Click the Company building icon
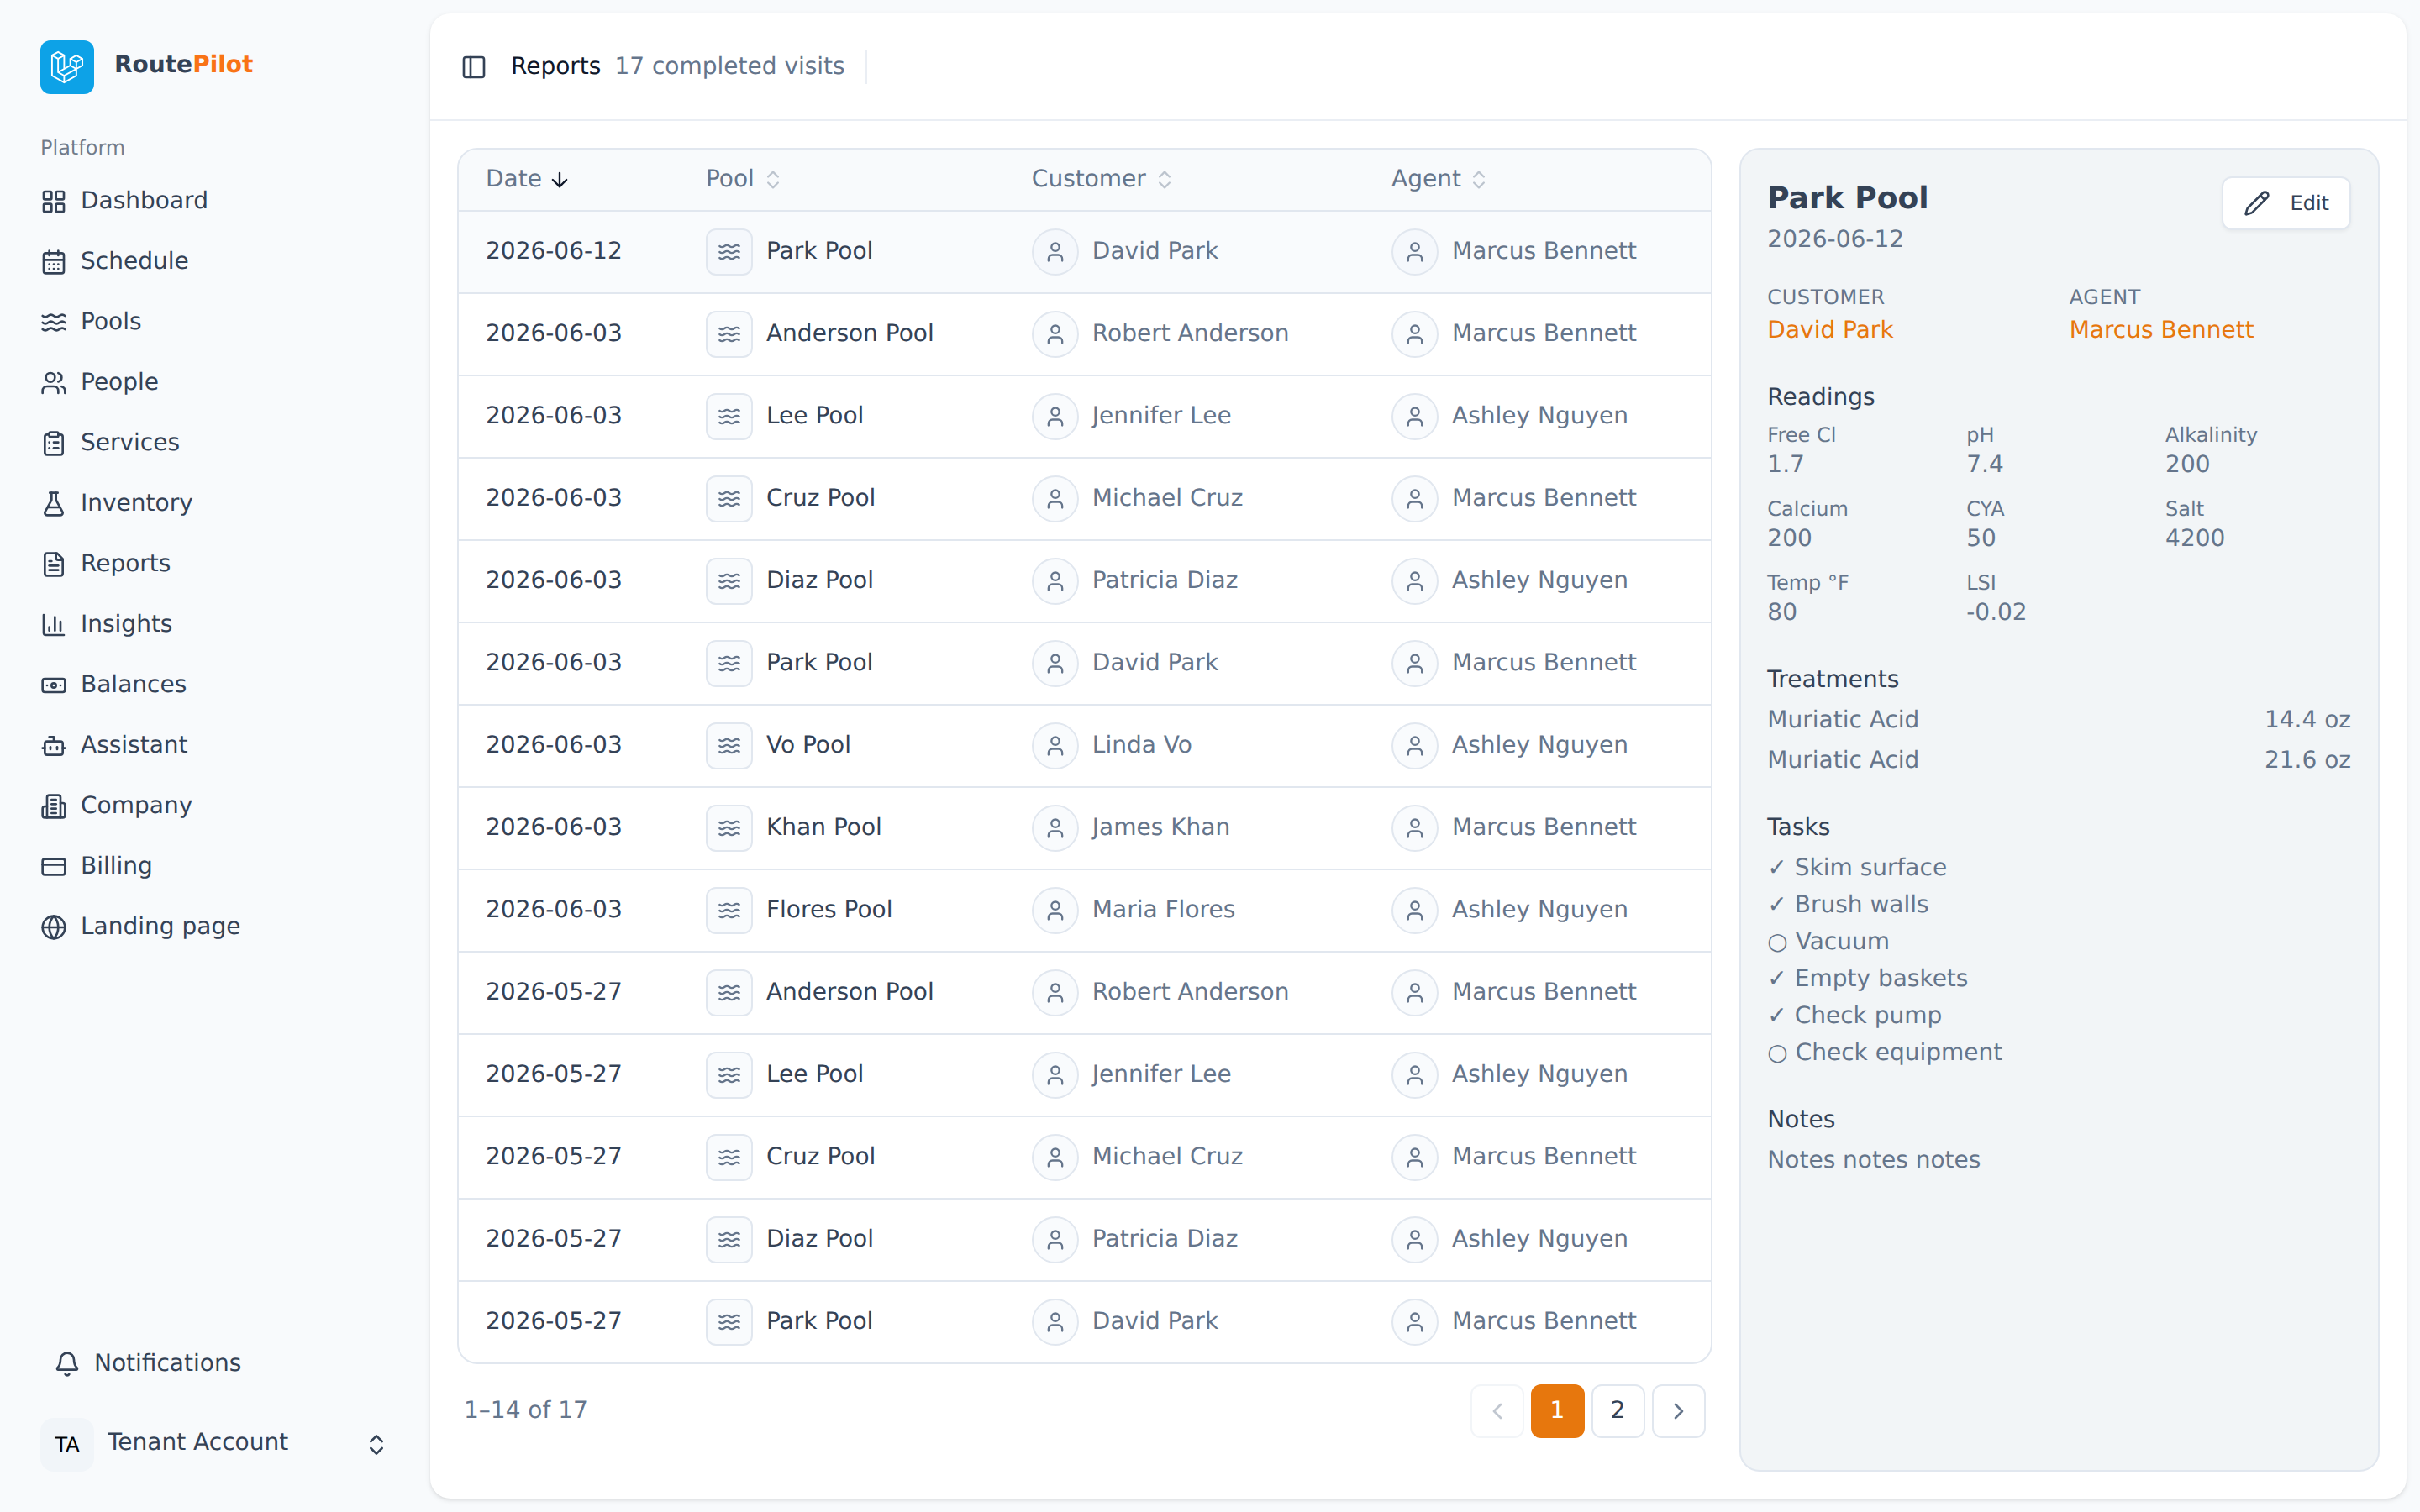 (54, 806)
